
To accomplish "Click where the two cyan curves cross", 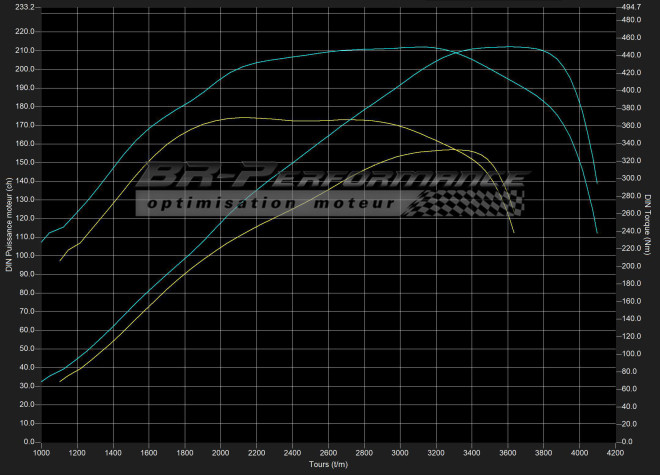I will (456, 52).
